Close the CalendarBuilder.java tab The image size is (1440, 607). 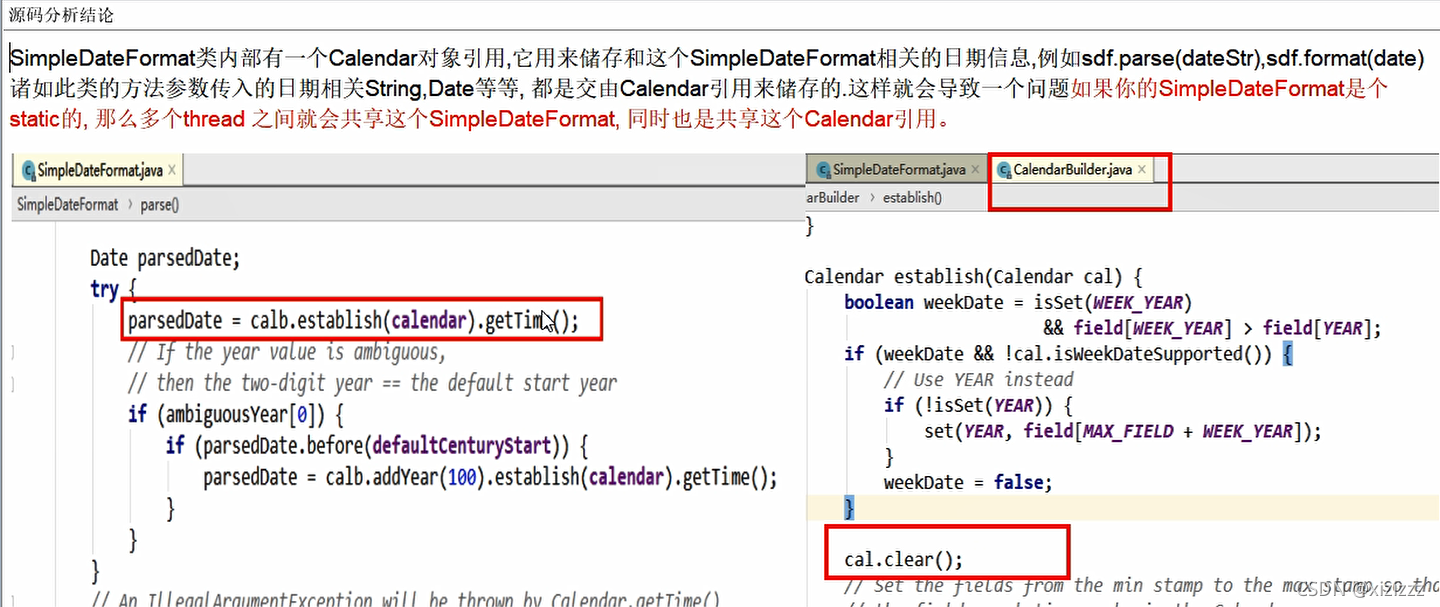click(1141, 169)
